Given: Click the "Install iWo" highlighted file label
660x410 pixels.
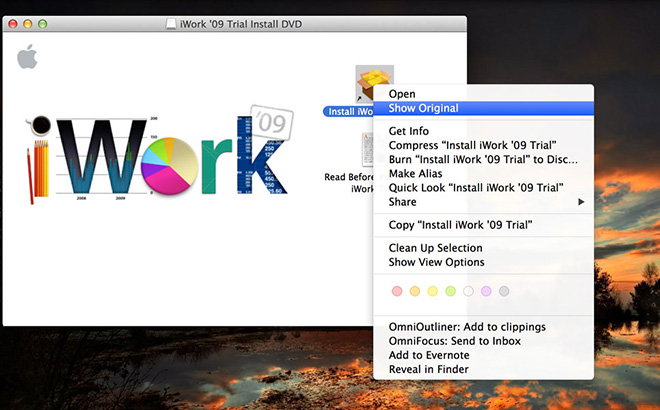Looking at the screenshot, I should [349, 112].
